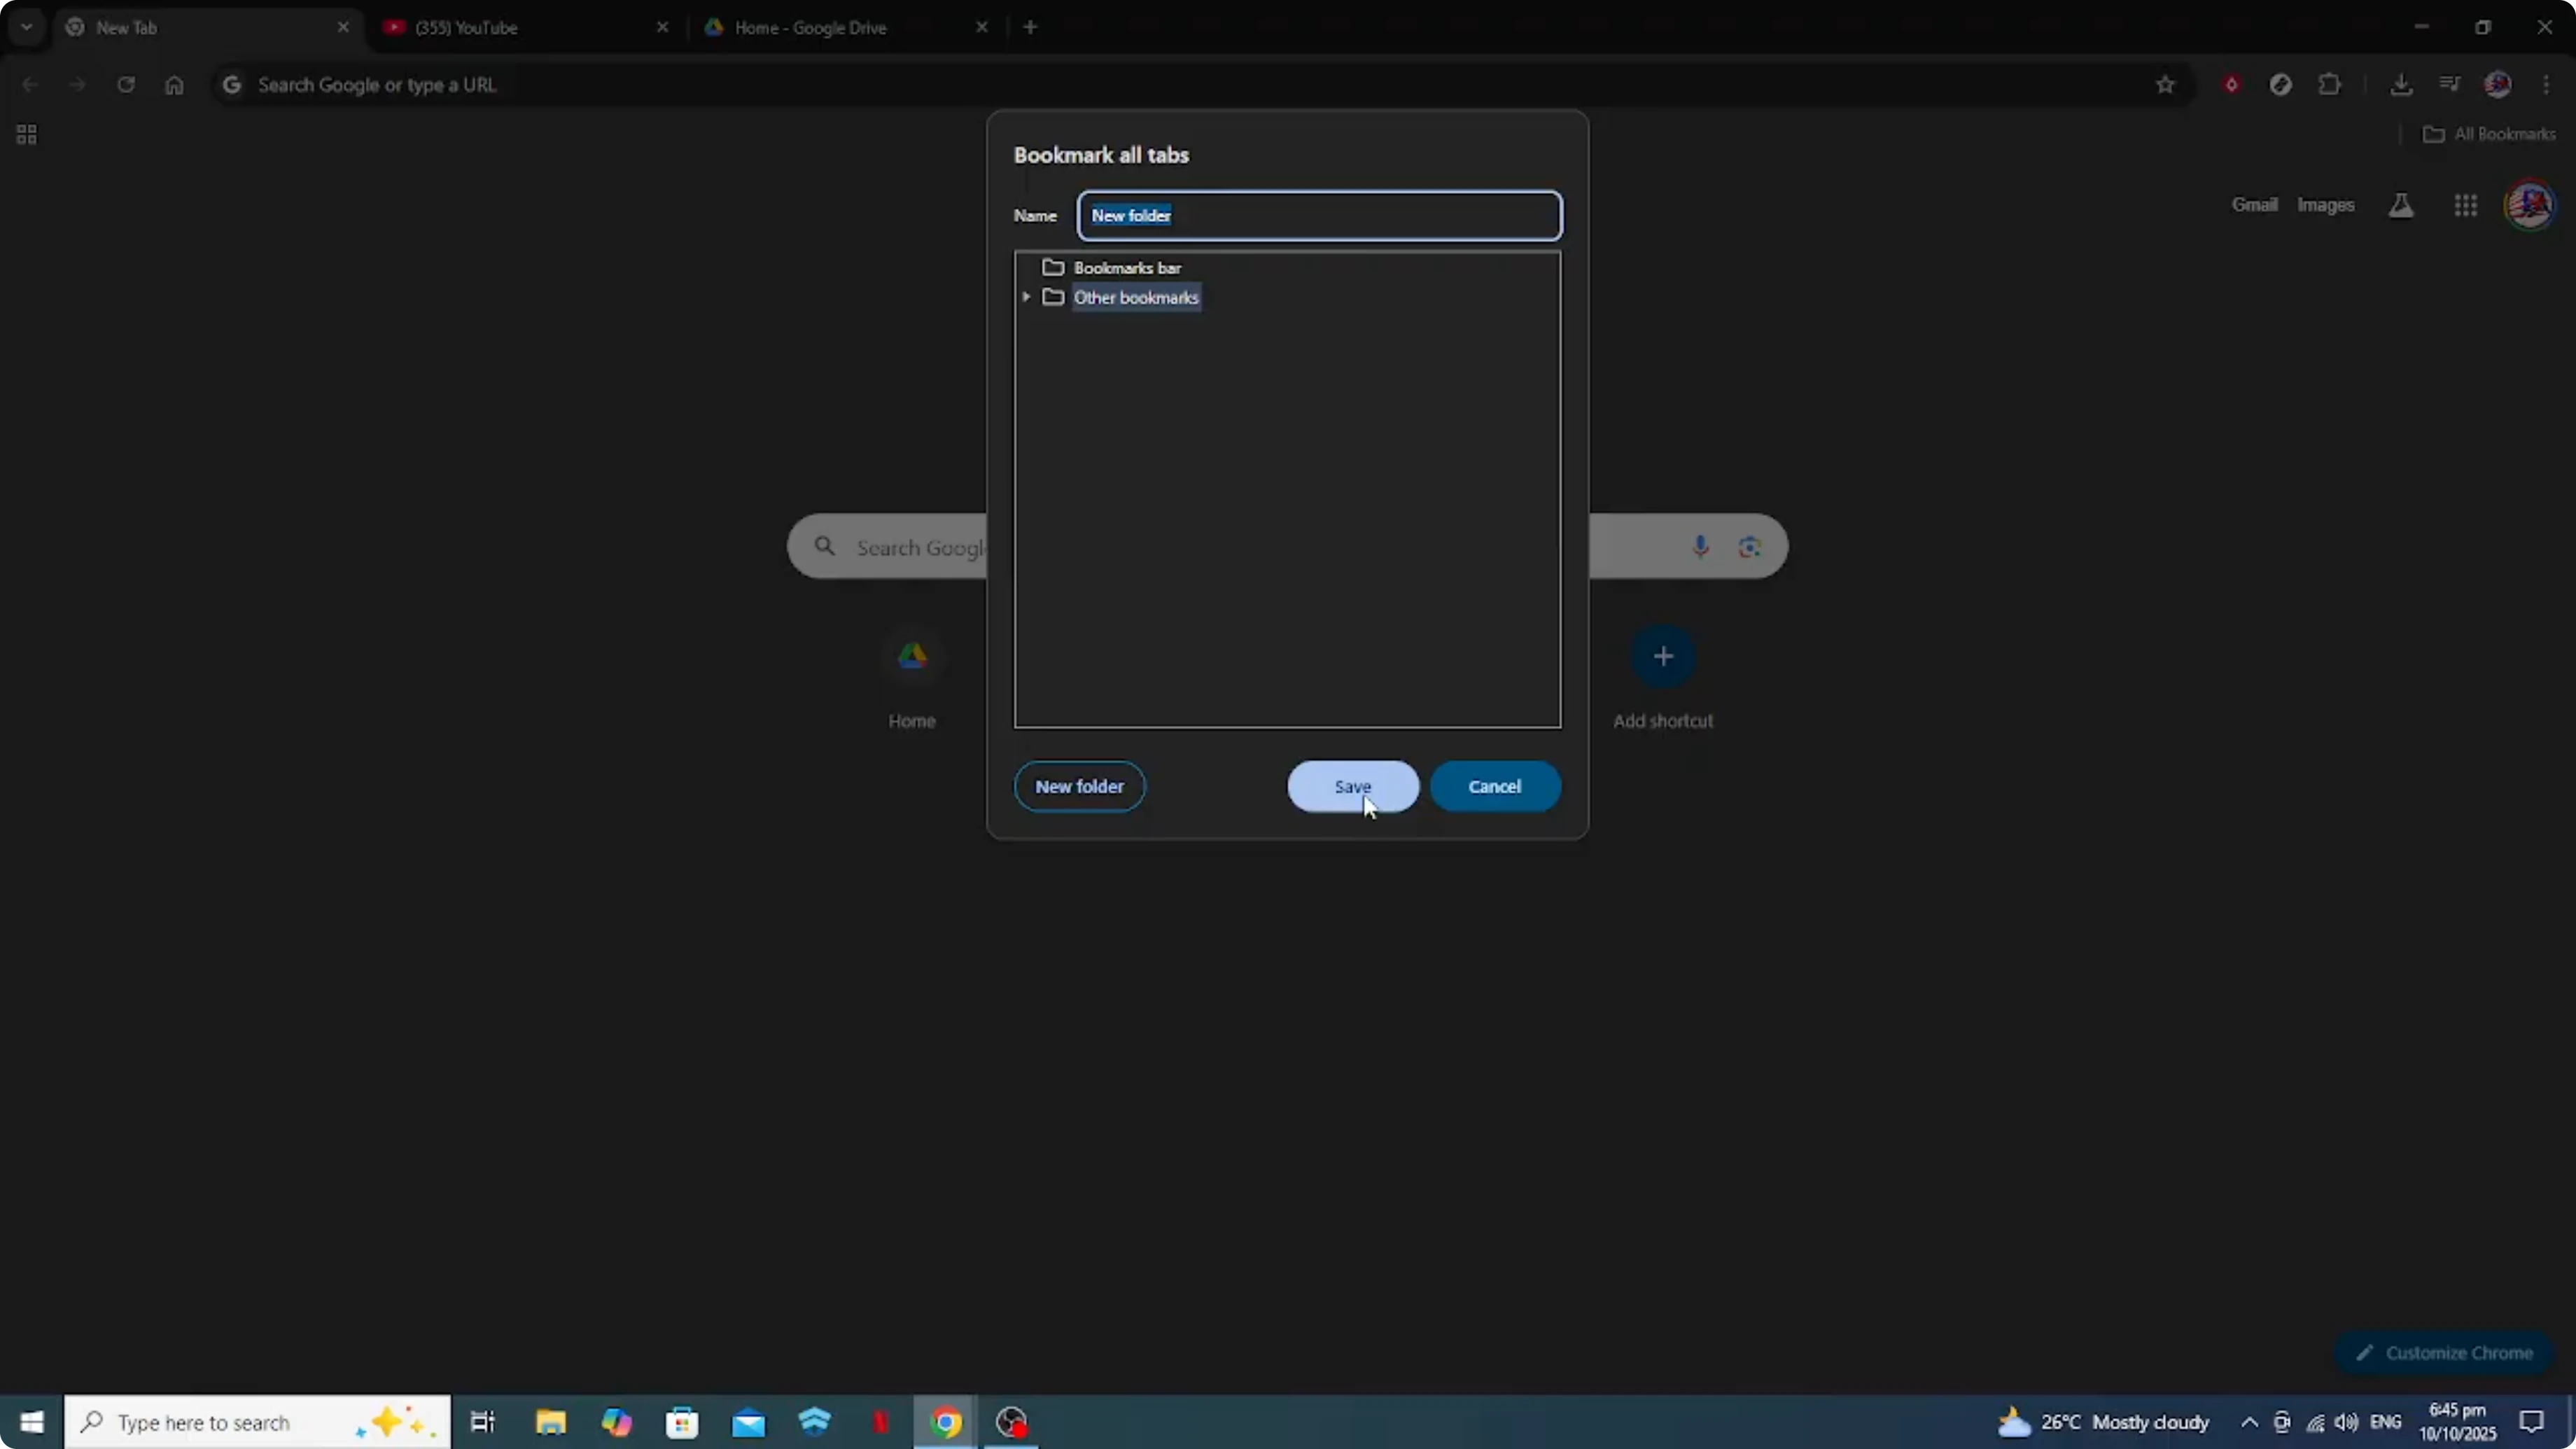Screen dimensions: 2576x1449
Task: Save the bookmarked tabs
Action: pos(1351,786)
